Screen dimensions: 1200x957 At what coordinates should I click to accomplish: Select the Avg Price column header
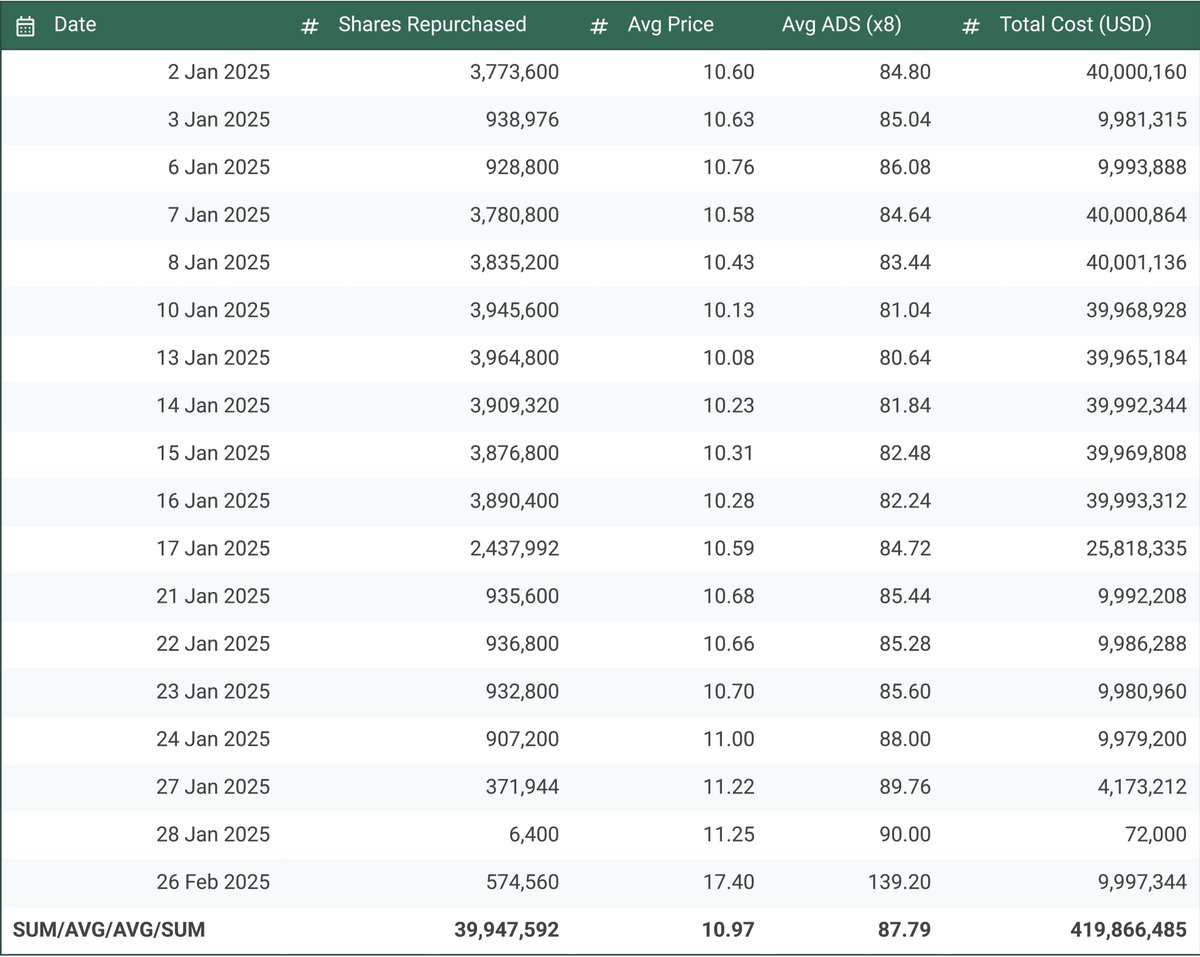coord(671,25)
